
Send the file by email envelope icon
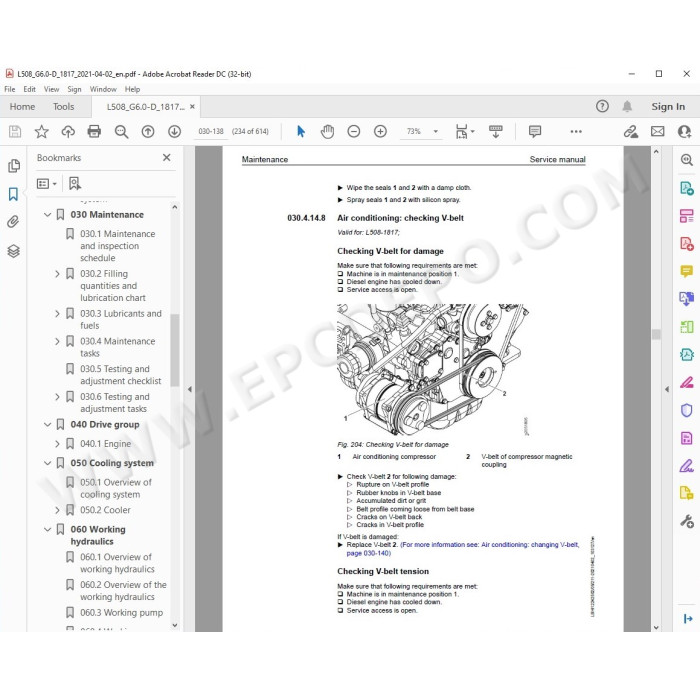(657, 131)
